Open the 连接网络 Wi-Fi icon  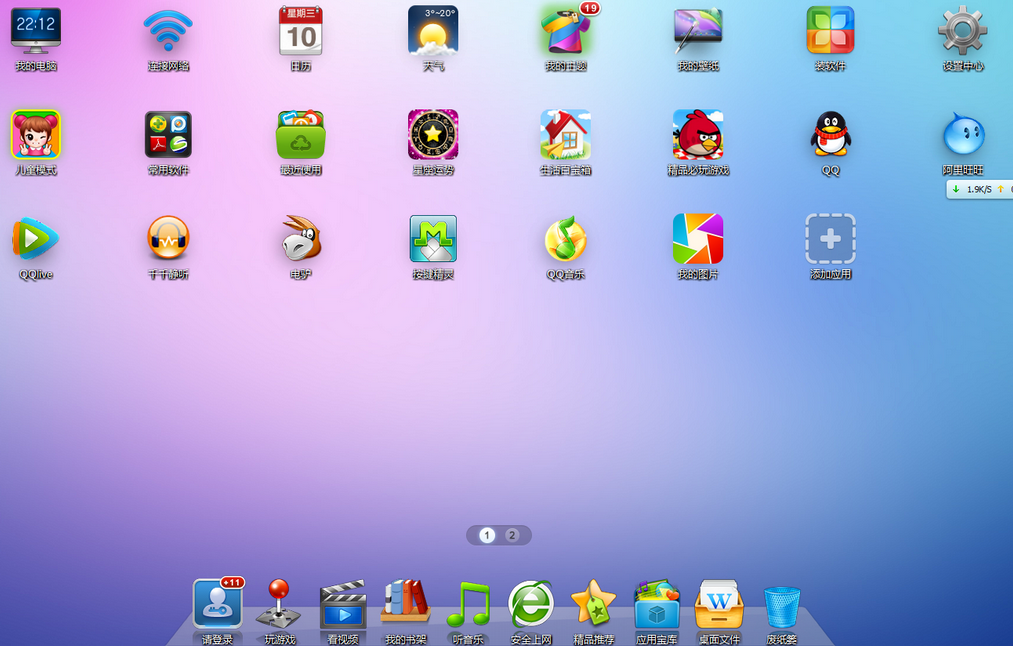(x=168, y=30)
